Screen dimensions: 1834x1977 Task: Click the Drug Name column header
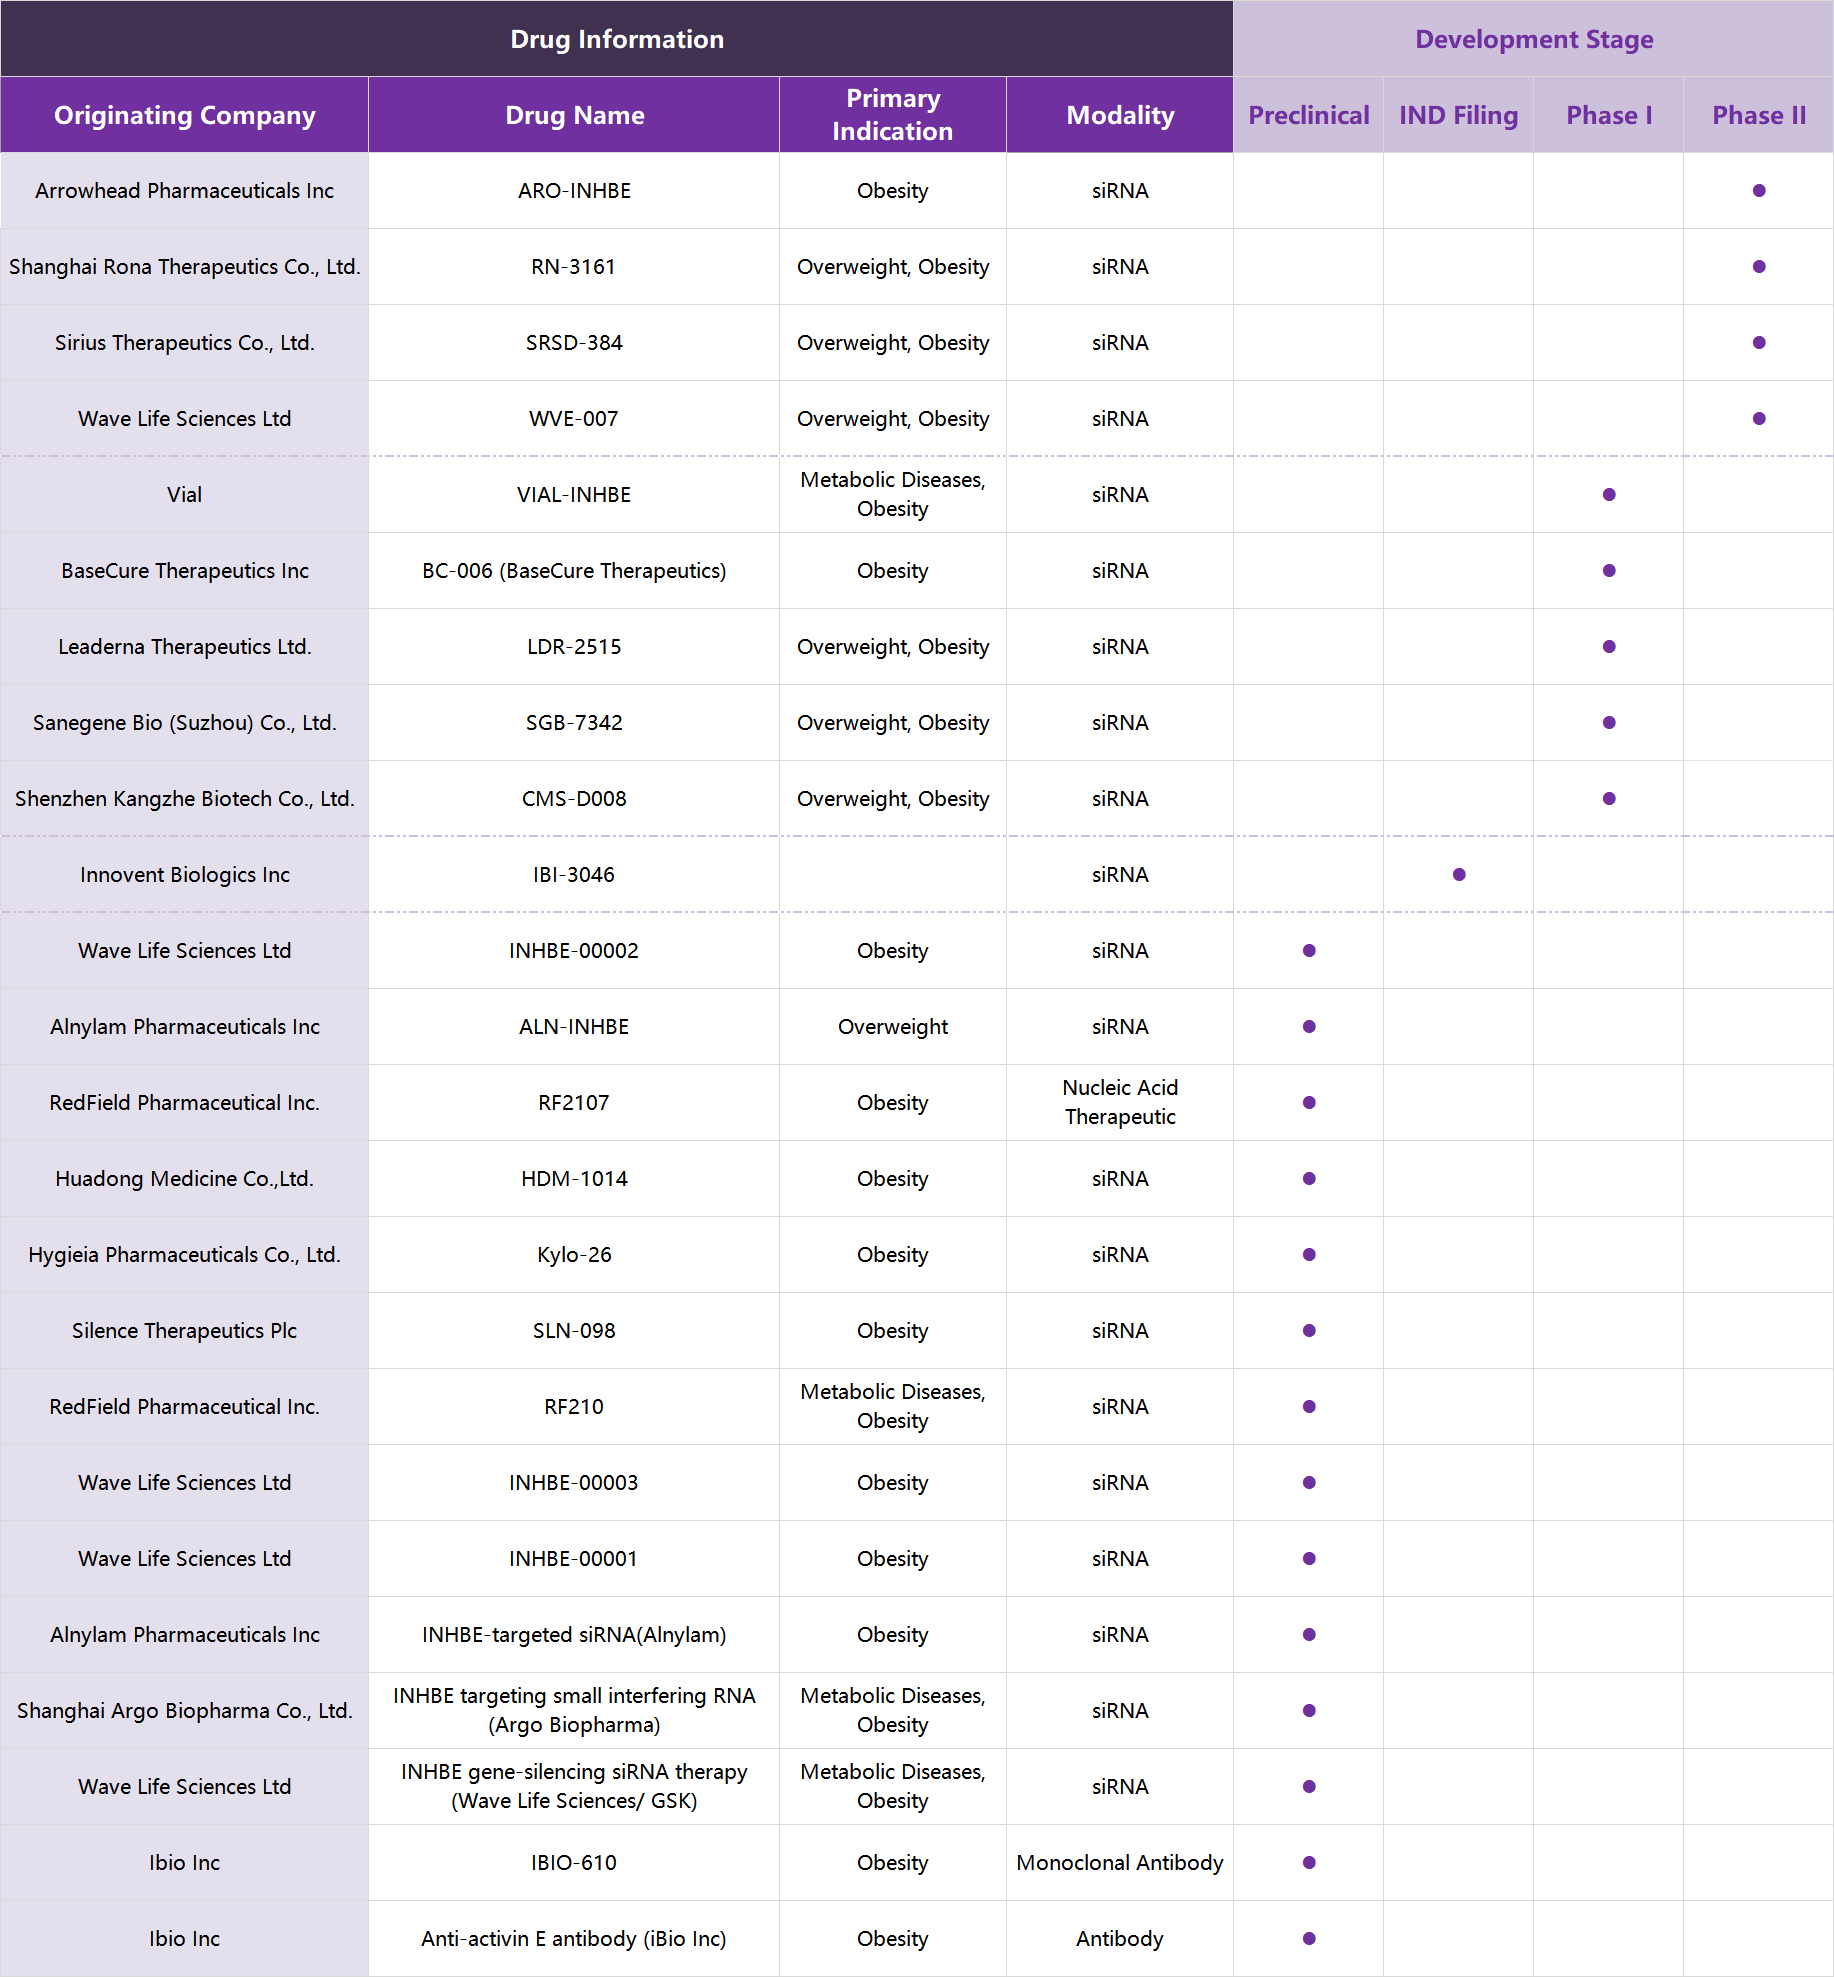[x=574, y=115]
